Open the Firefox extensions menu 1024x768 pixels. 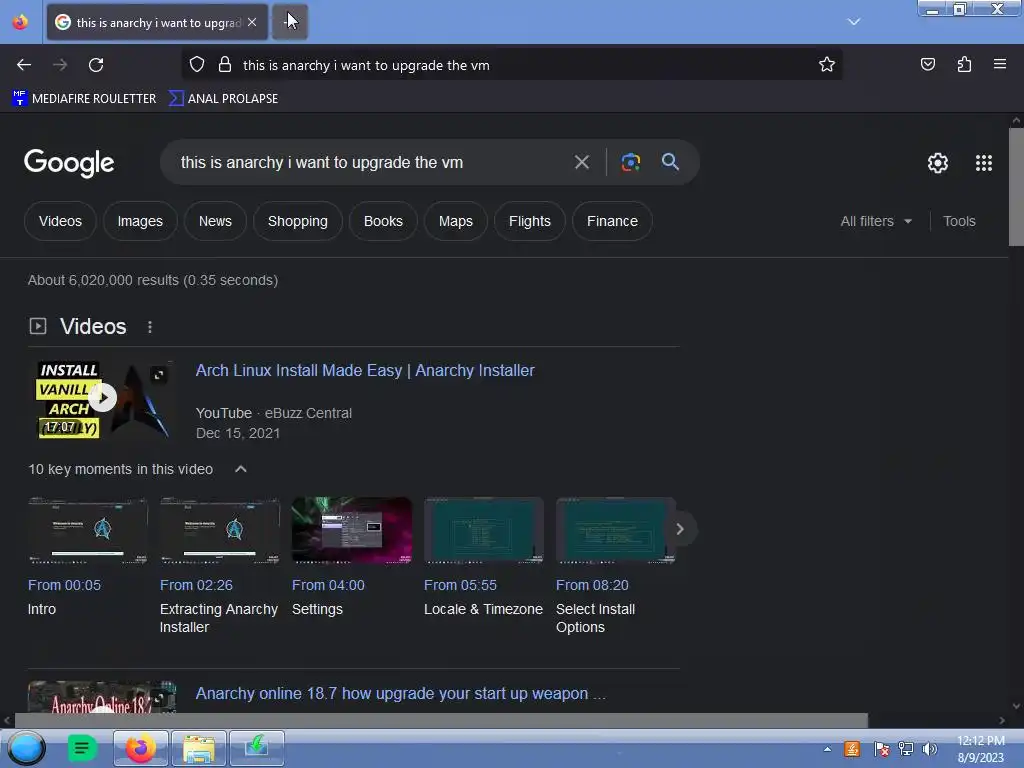coord(964,65)
